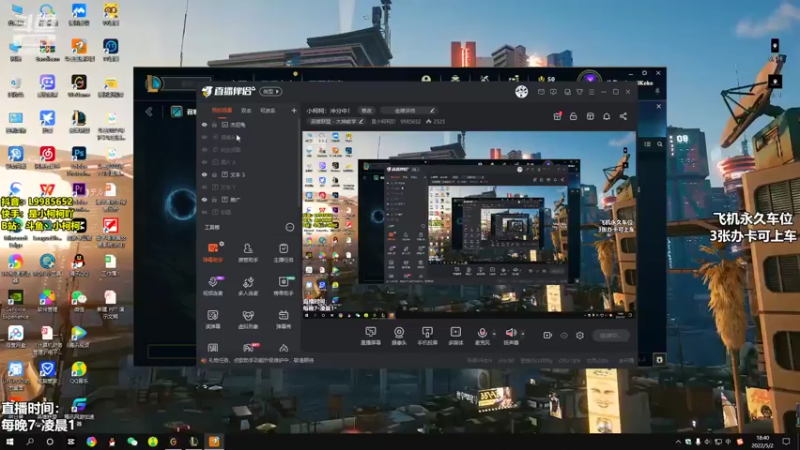The width and height of the screenshot is (800, 450).
Task: Click the speaker icon in the bottom bar
Action: point(511,333)
